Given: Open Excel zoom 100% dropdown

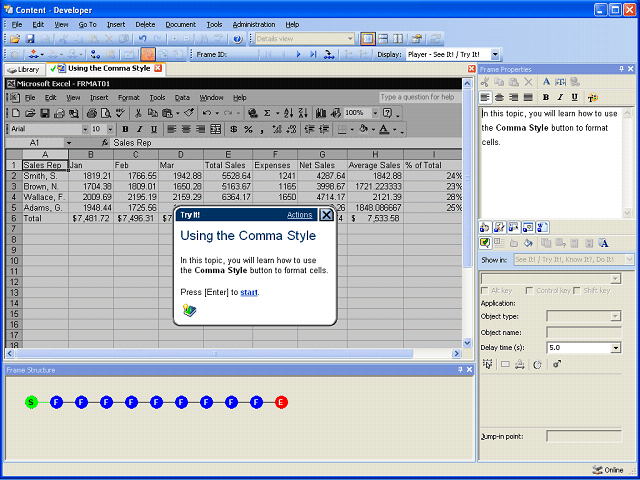Looking at the screenshot, I should tap(375, 113).
